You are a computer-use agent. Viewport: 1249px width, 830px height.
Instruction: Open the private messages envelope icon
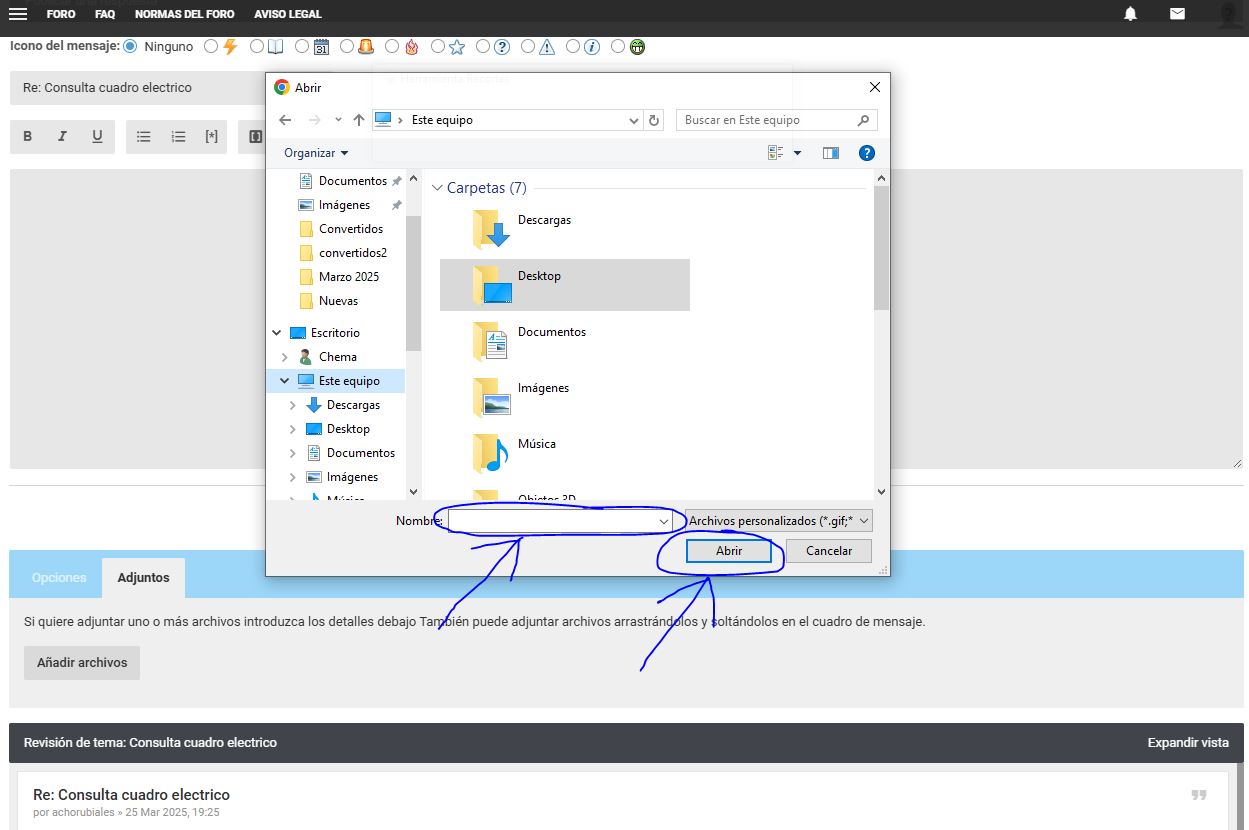pyautogui.click(x=1177, y=14)
